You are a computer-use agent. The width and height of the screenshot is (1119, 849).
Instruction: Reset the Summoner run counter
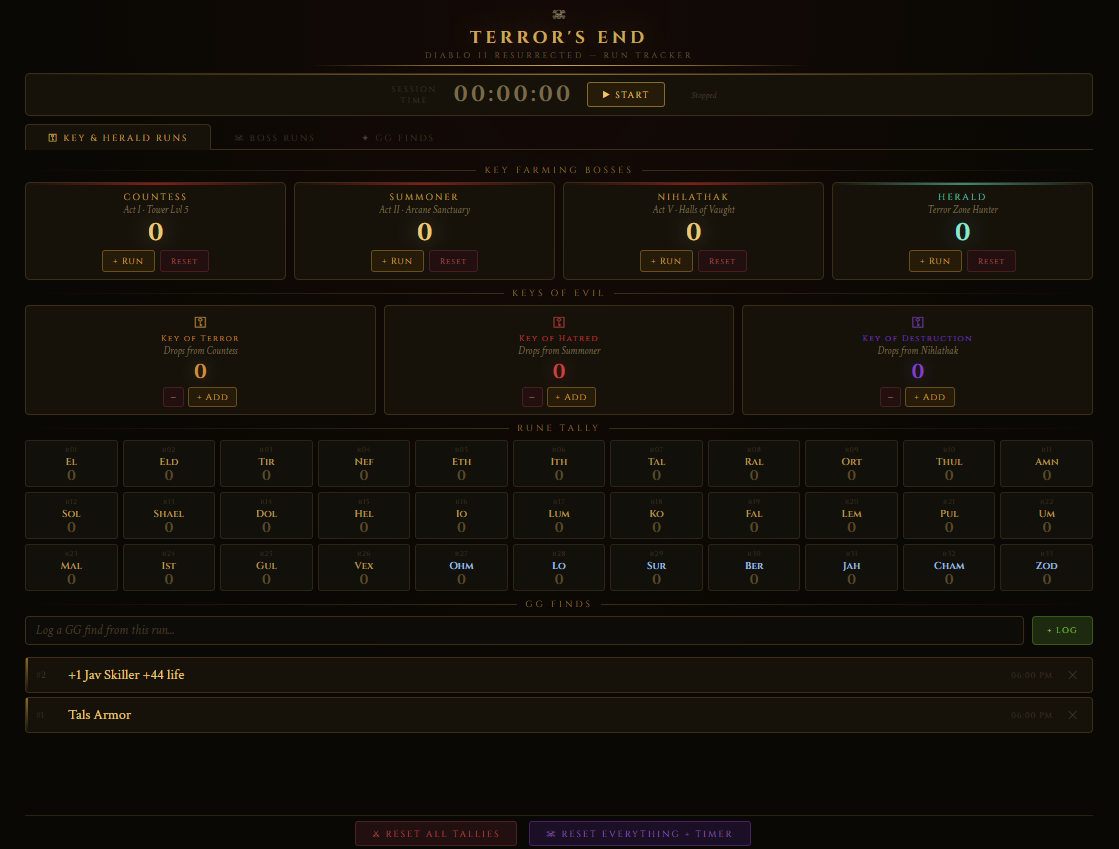coord(453,261)
